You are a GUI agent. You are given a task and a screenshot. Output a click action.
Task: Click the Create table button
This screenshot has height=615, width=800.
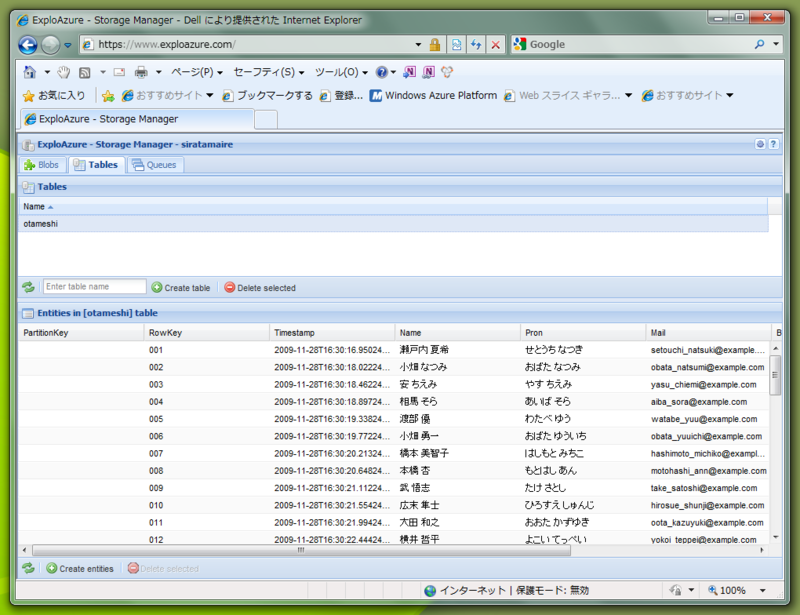pos(181,288)
